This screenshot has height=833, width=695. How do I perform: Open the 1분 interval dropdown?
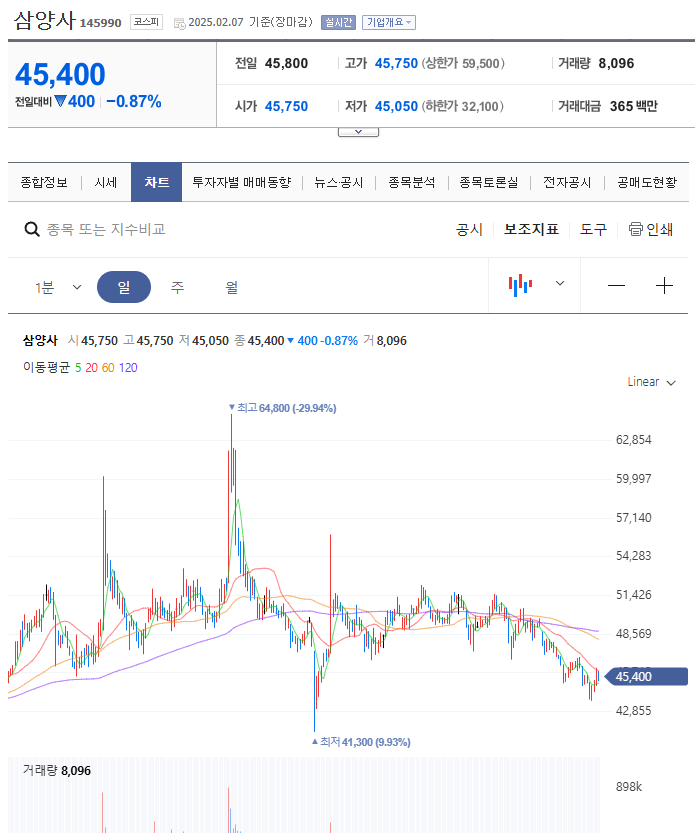(58, 287)
